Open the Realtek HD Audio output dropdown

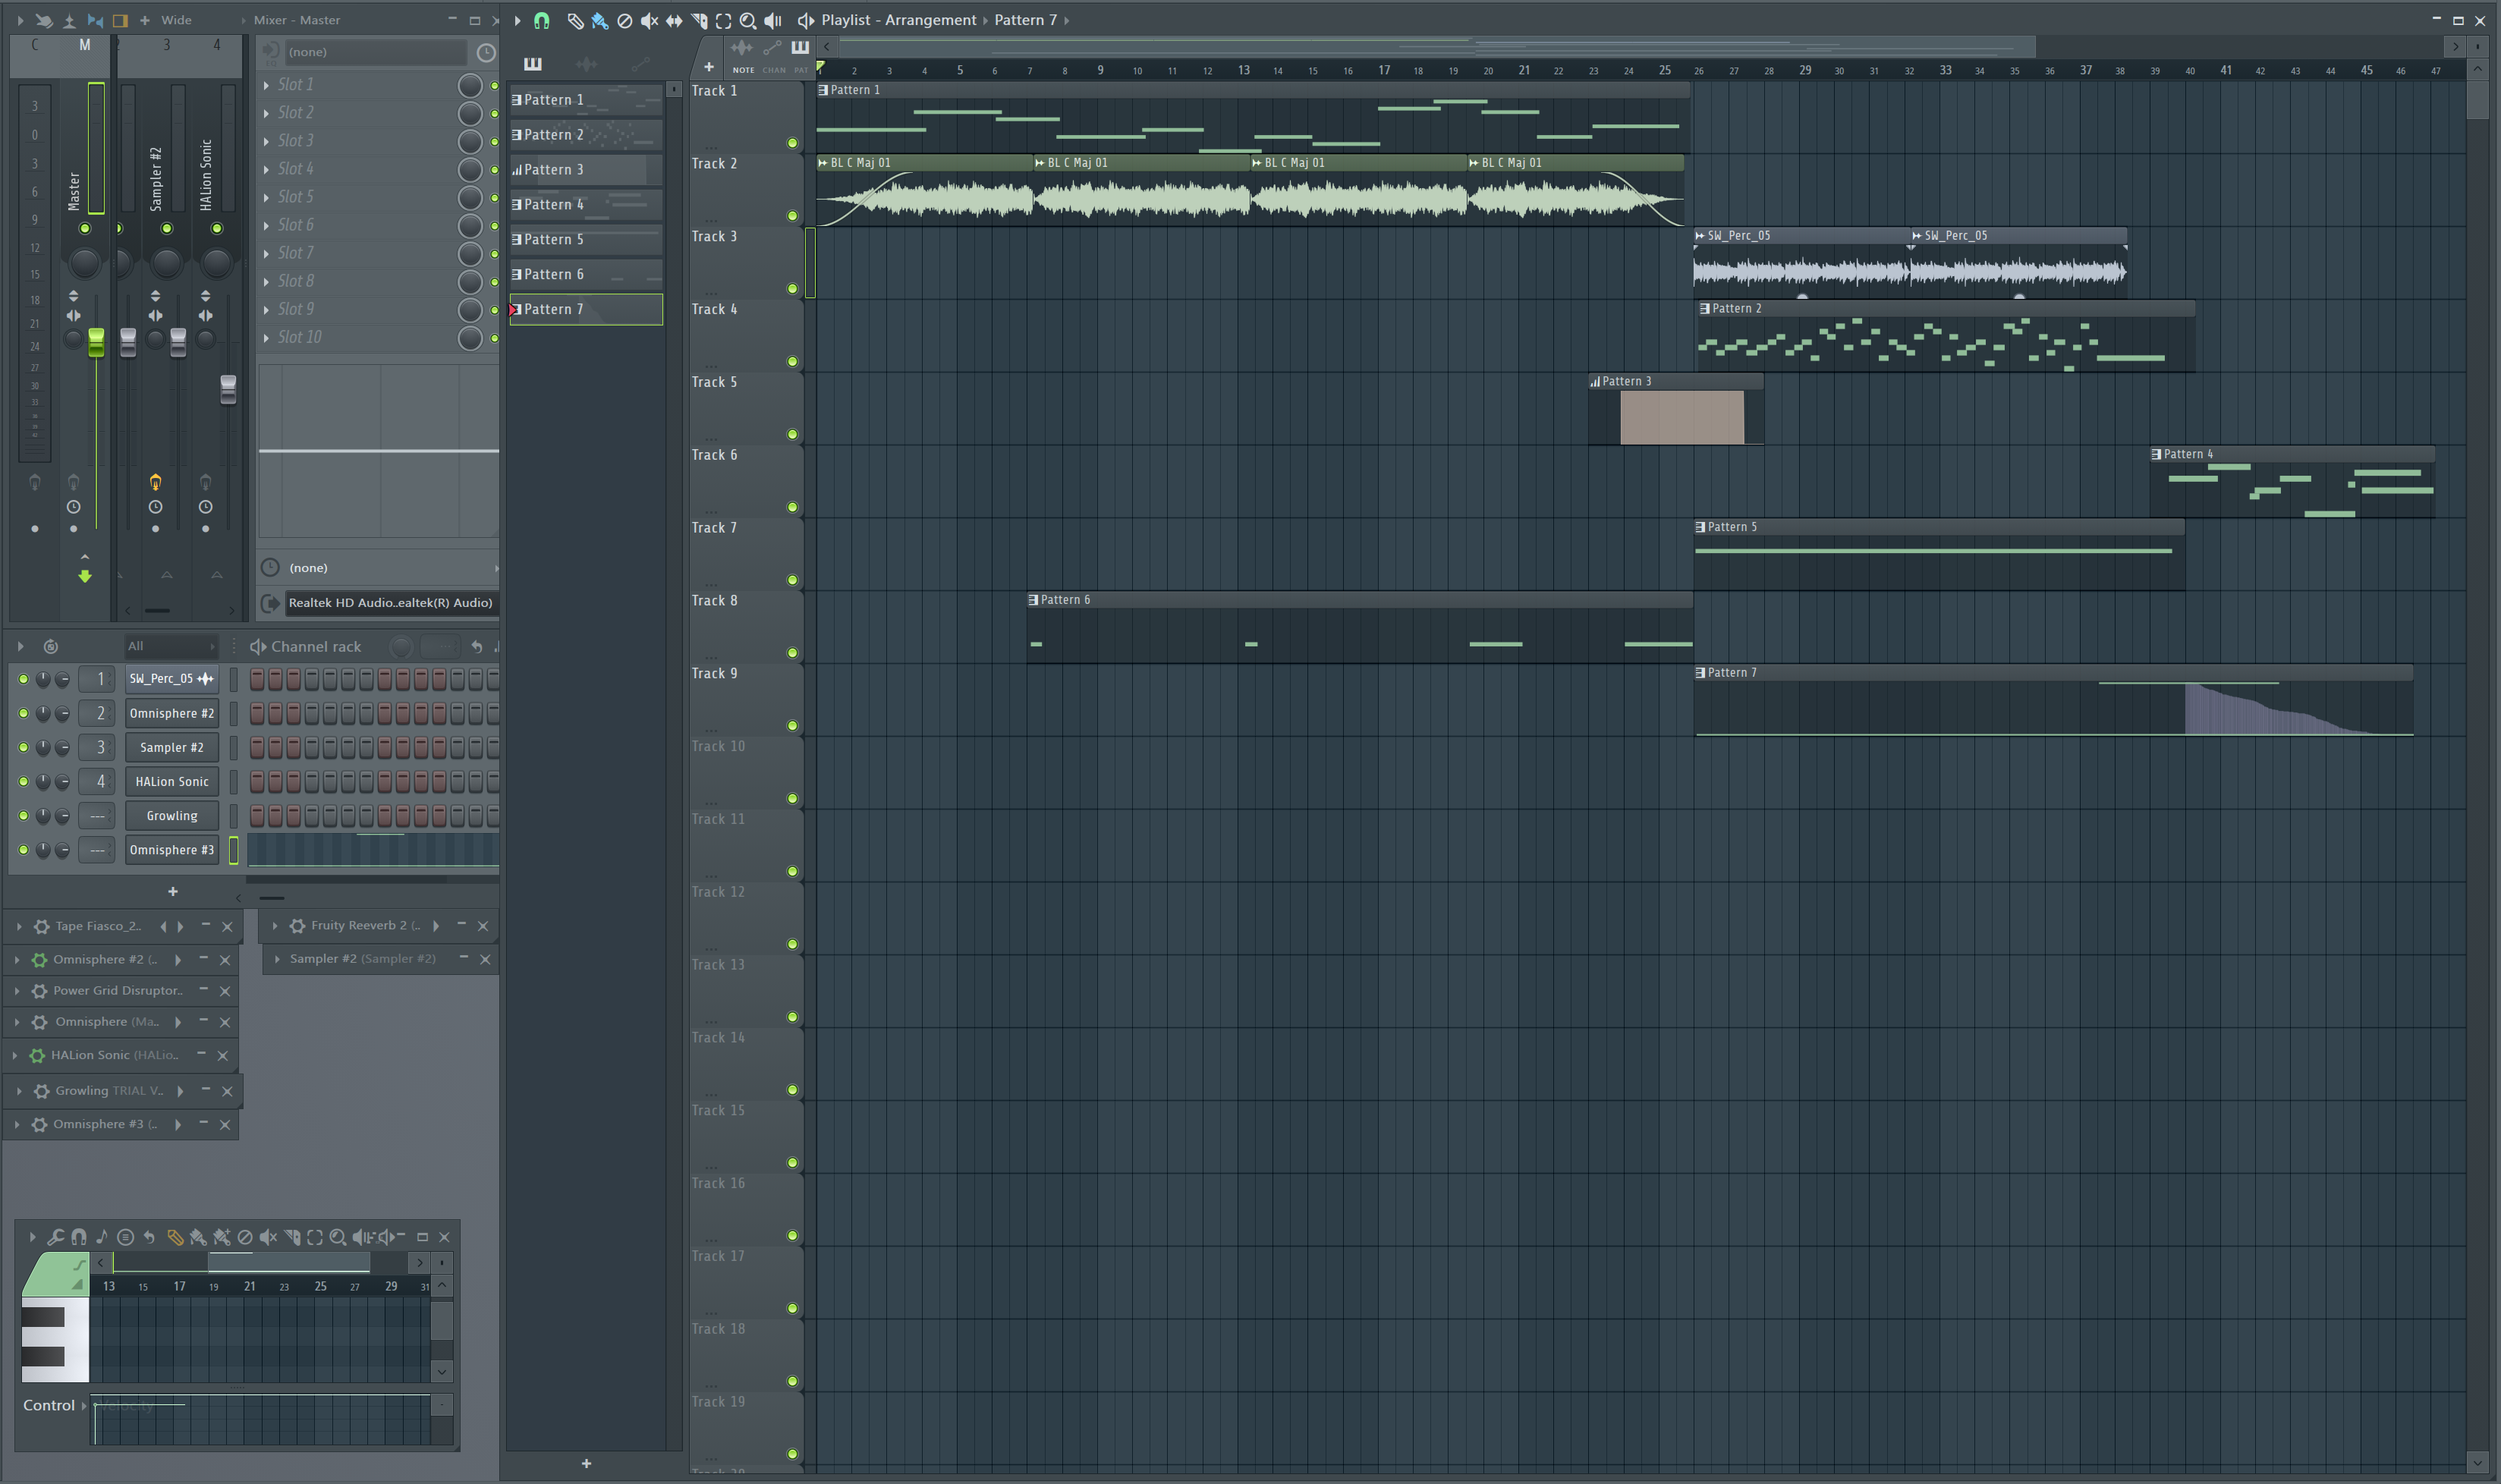(390, 603)
